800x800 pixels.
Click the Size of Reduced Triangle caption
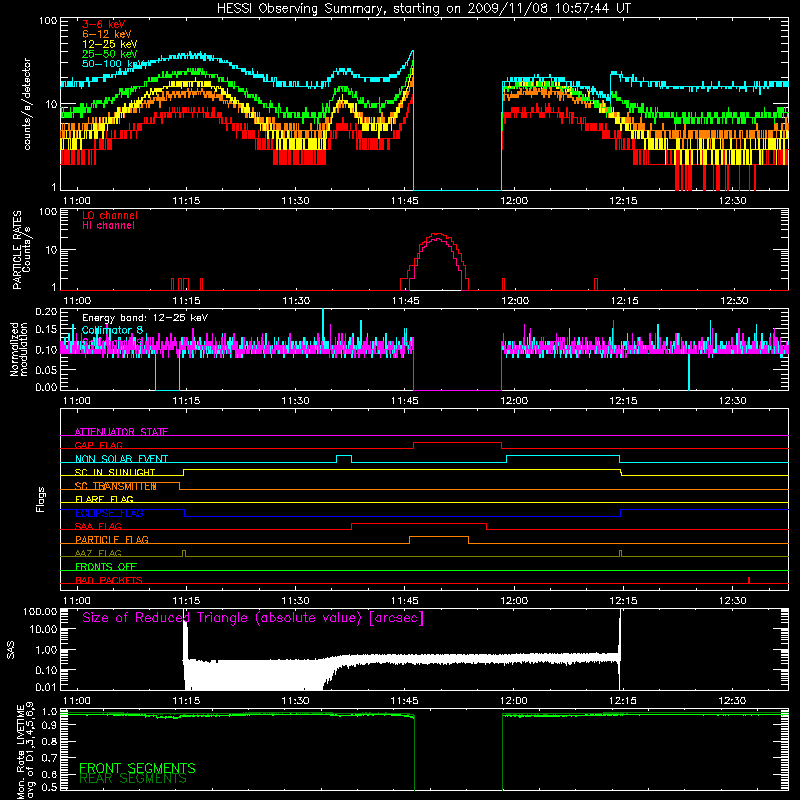253,618
